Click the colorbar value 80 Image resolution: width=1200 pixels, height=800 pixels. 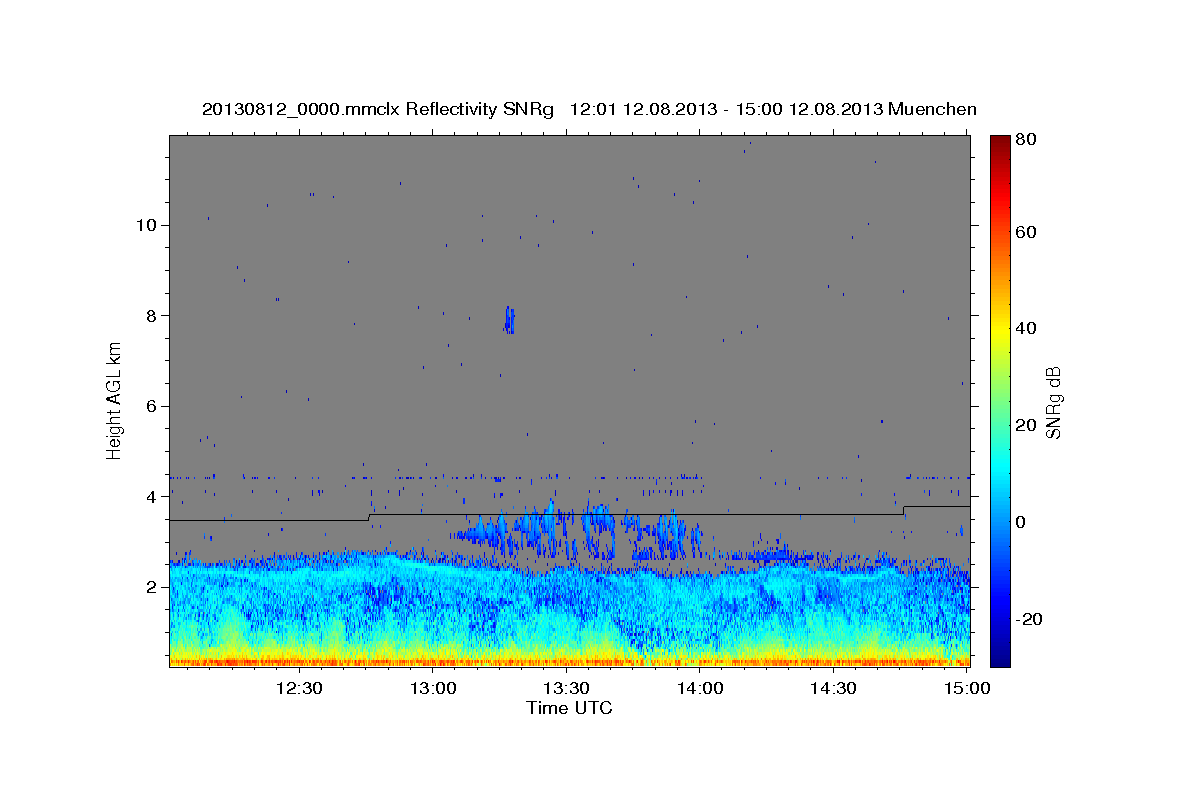[x=1028, y=141]
